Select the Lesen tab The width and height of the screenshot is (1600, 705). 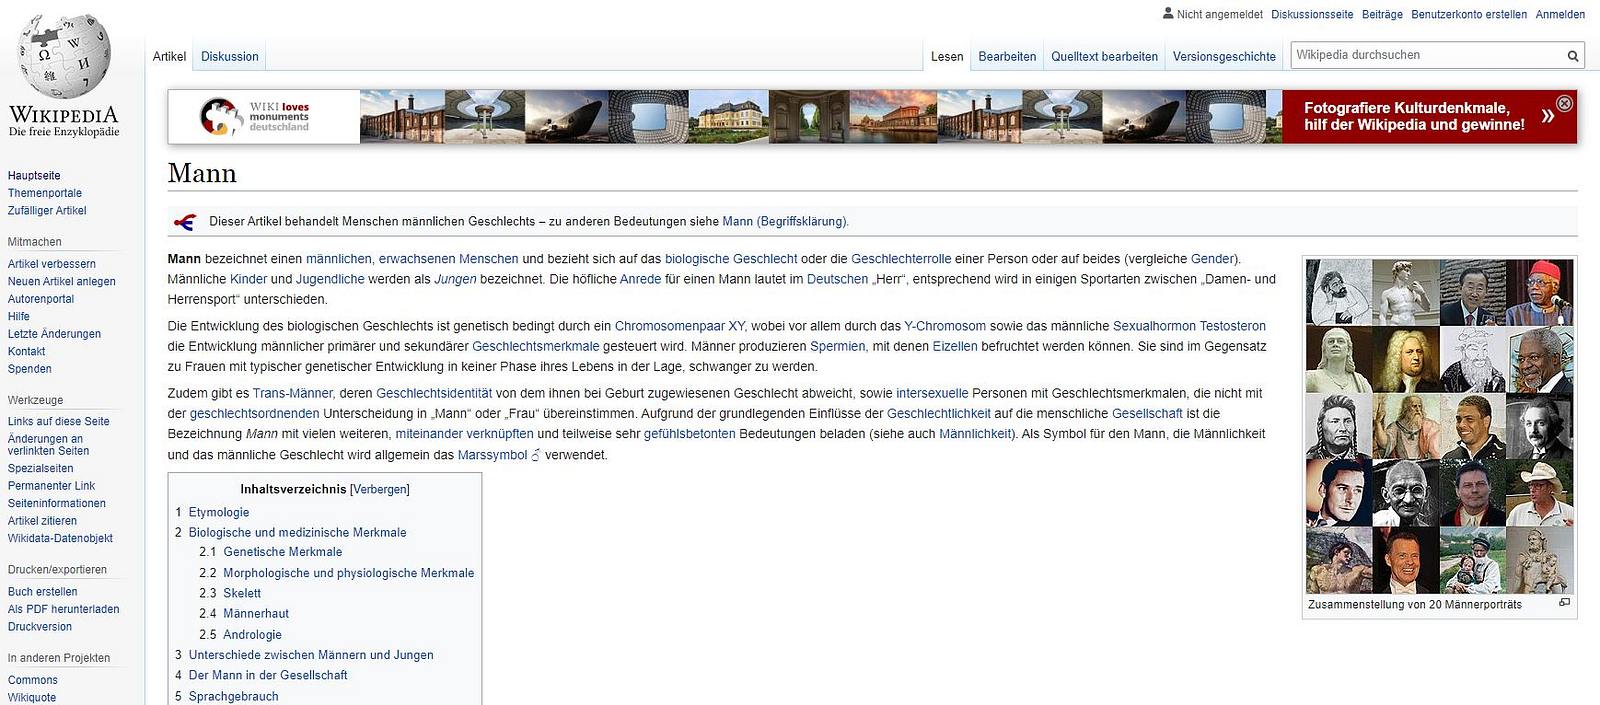coord(947,57)
